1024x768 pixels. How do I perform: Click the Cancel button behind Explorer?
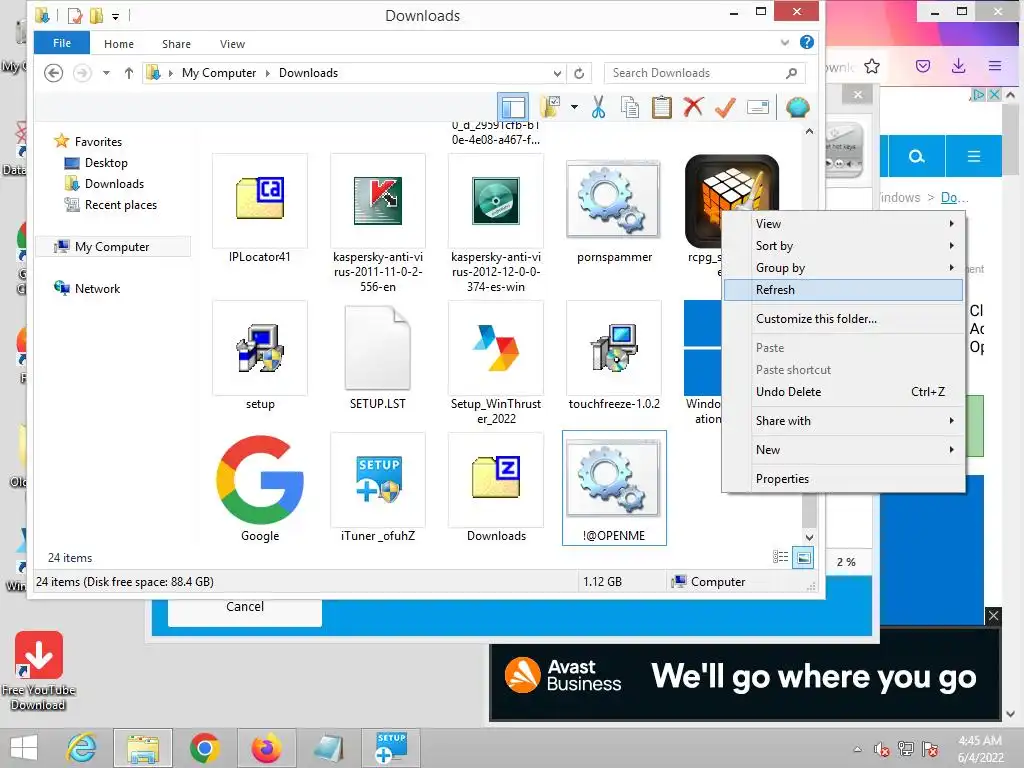tap(245, 607)
